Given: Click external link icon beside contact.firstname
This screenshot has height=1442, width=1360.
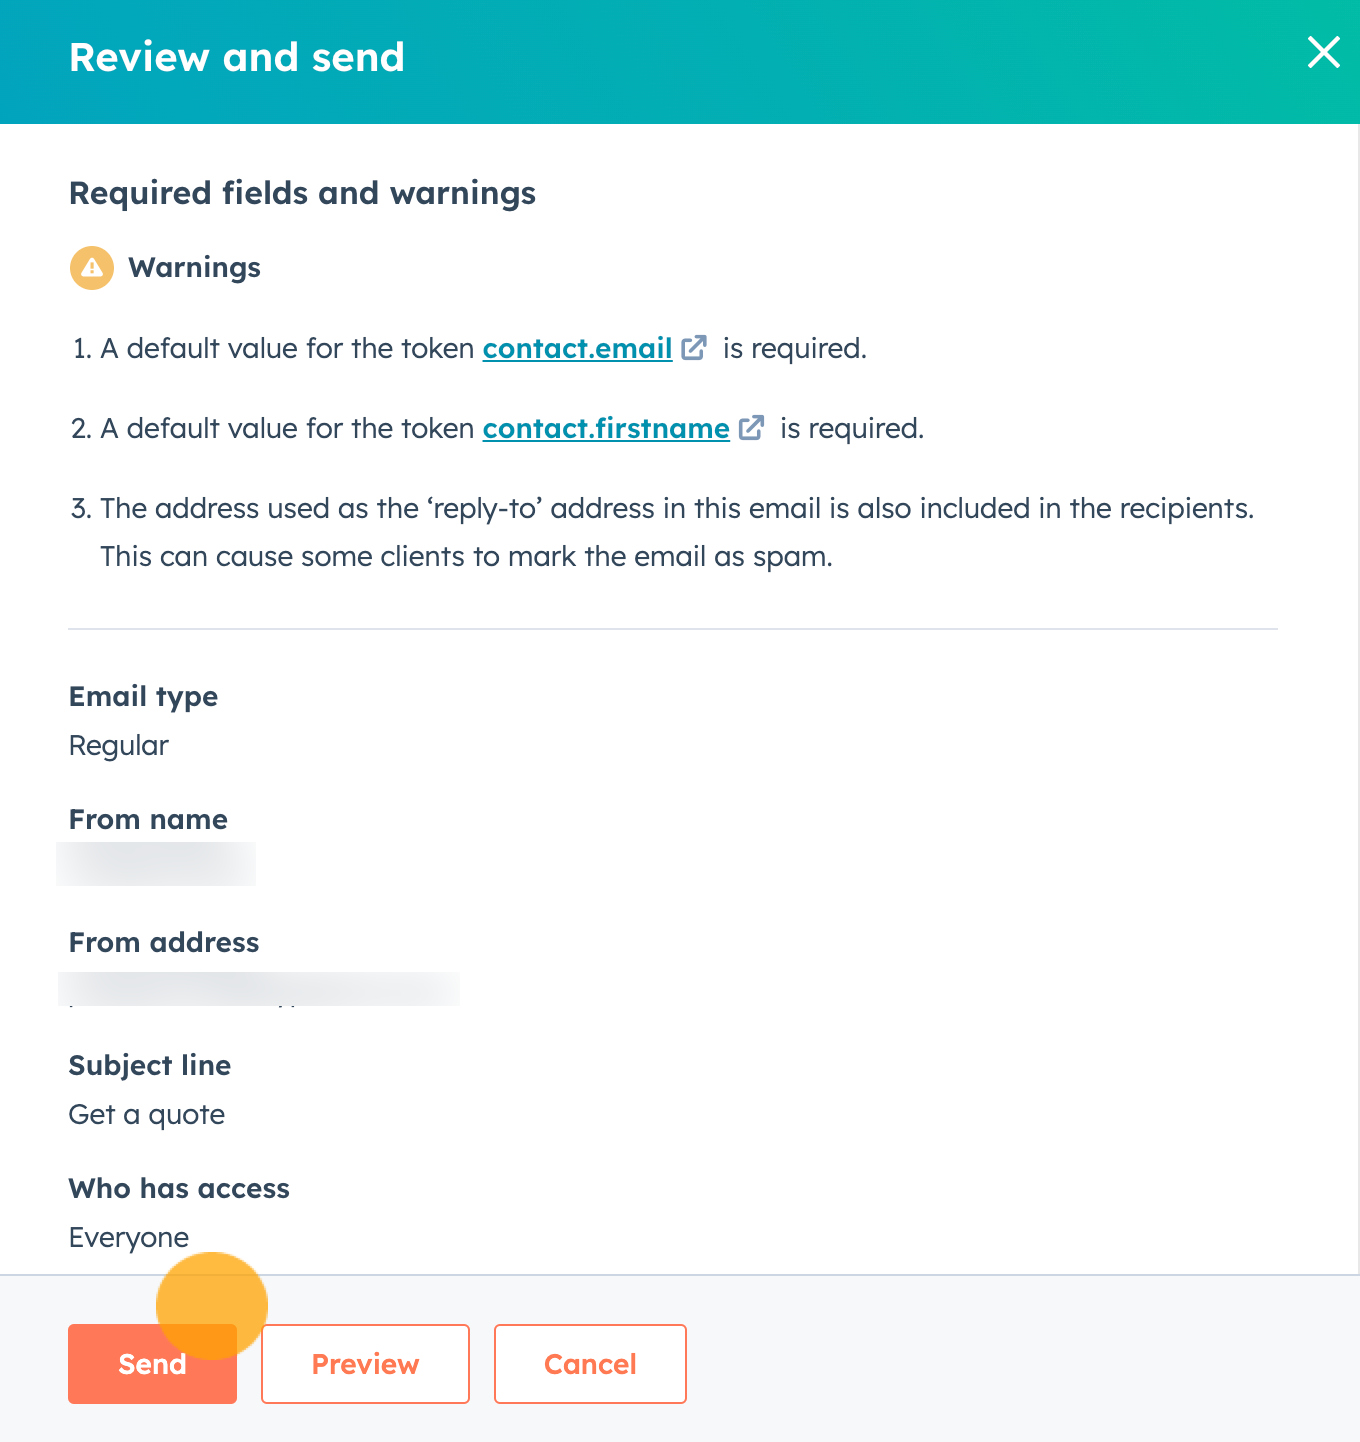Looking at the screenshot, I should tap(751, 428).
